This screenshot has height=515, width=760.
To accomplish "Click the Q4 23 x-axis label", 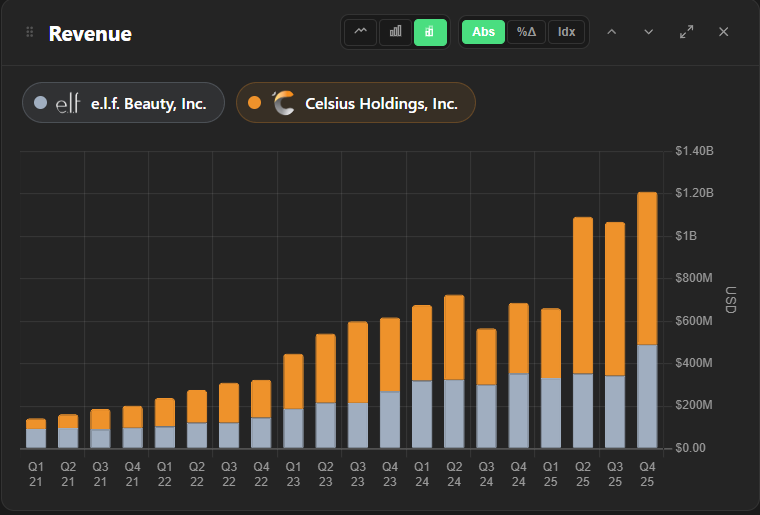I will (x=390, y=474).
